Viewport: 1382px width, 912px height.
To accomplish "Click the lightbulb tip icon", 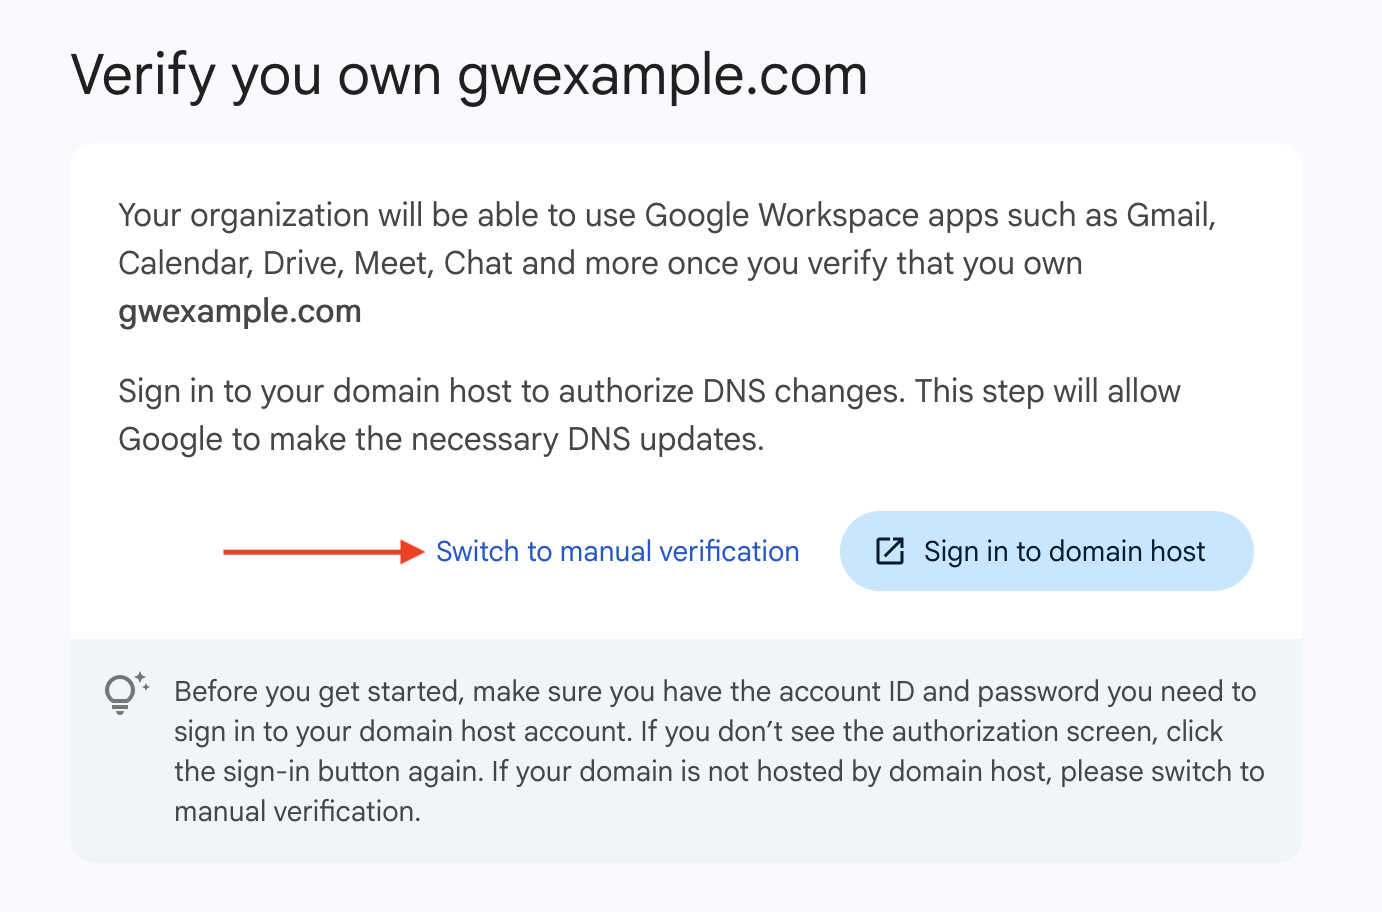I will tap(126, 692).
